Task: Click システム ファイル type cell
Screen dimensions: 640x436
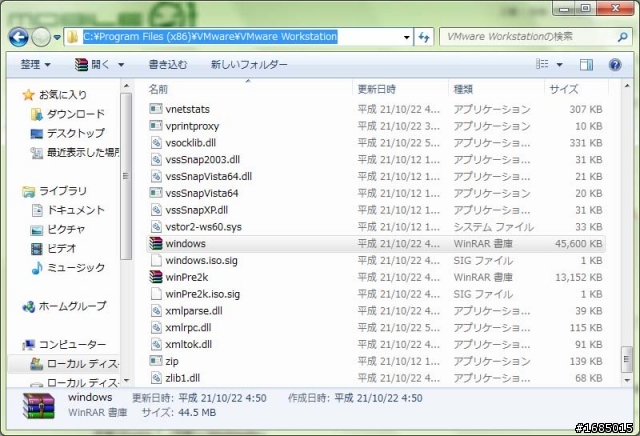Action: click(x=493, y=227)
